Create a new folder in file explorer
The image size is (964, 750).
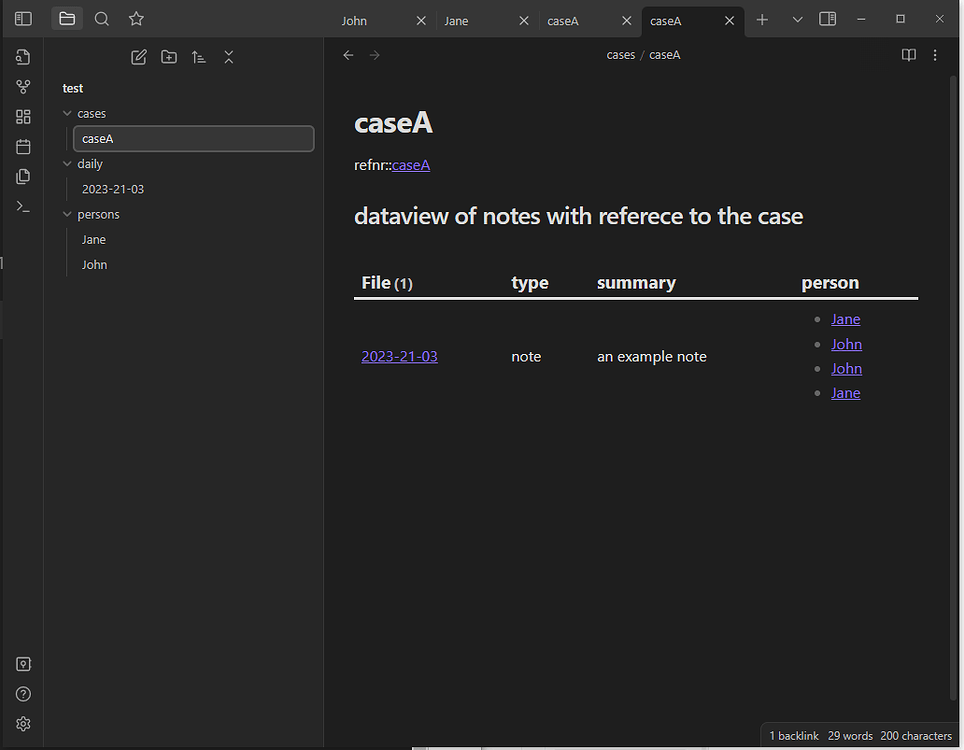(x=169, y=57)
